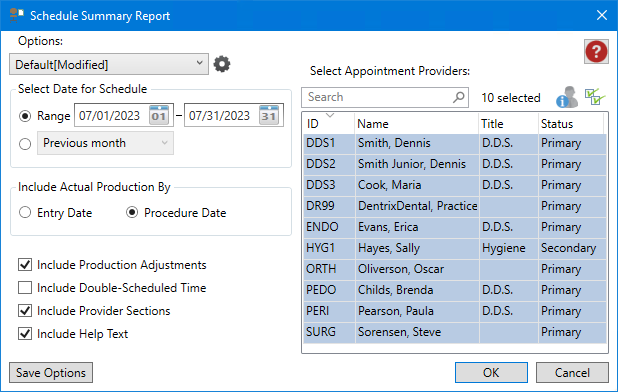Viewport: 618px width, 392px height.
Task: Select provider row Pearson, Paula
Action: pos(455,311)
